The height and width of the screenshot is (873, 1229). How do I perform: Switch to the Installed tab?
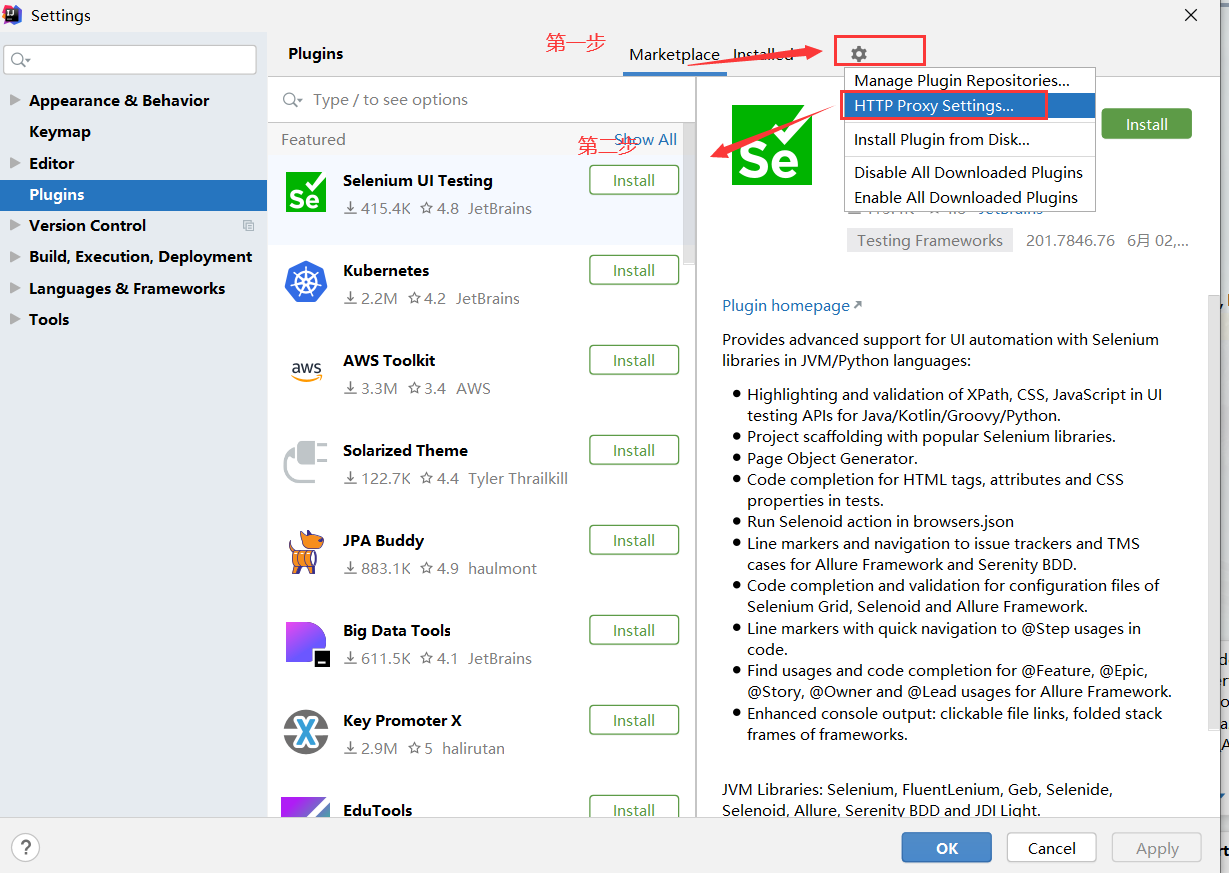coord(763,55)
